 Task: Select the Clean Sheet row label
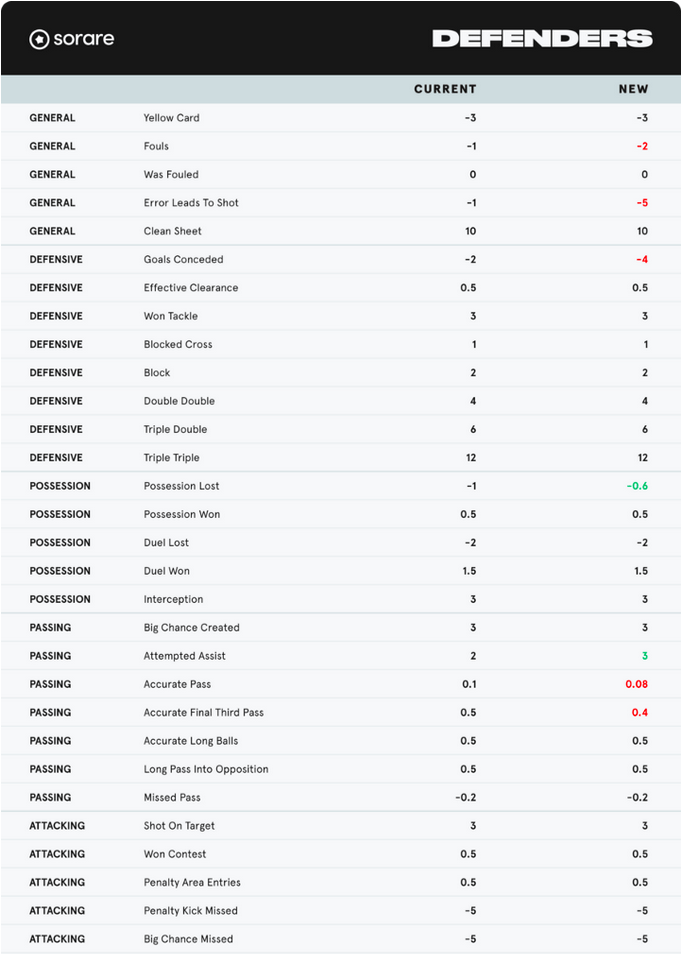173,231
